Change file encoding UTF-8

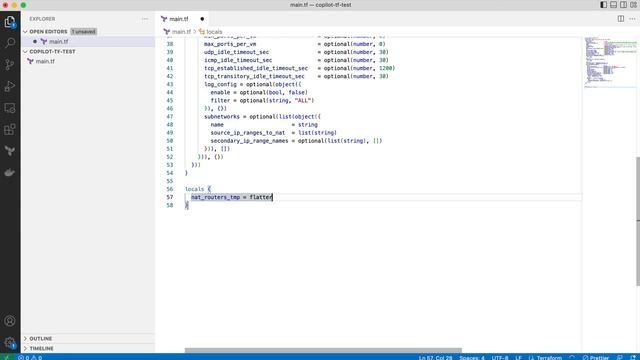pyautogui.click(x=500, y=358)
